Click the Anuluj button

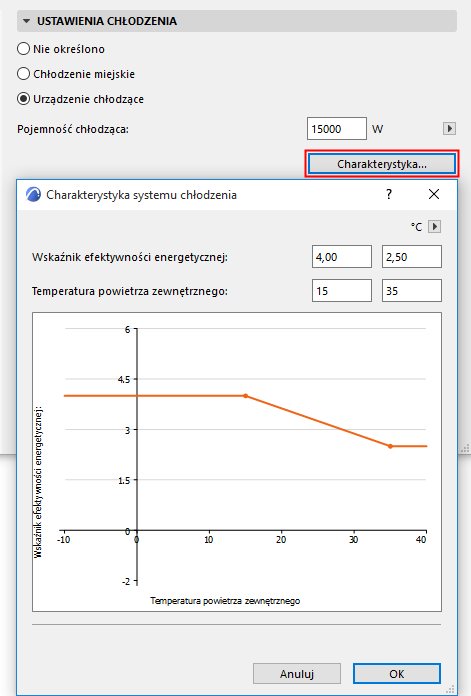coord(297,674)
